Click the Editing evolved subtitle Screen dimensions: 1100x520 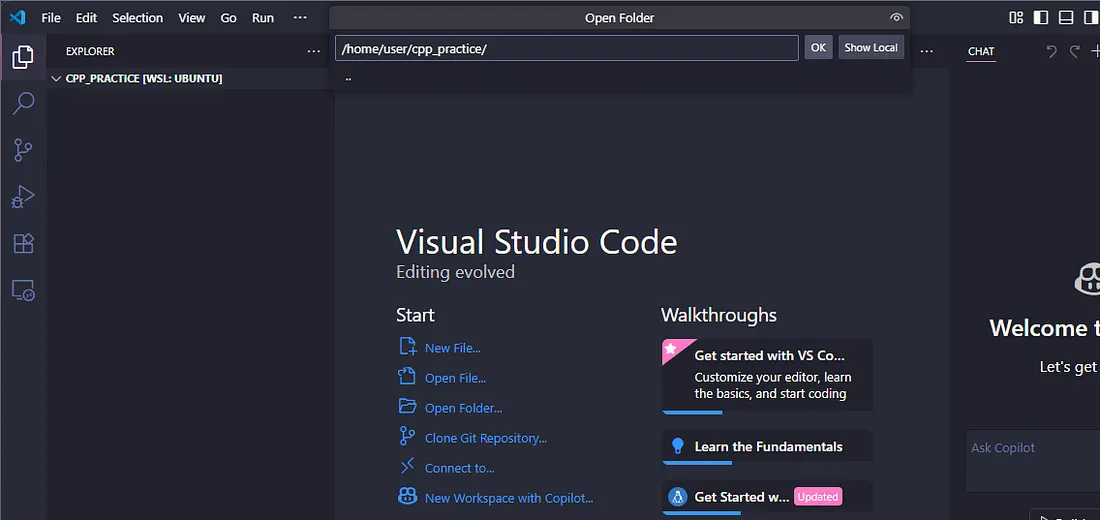455,272
